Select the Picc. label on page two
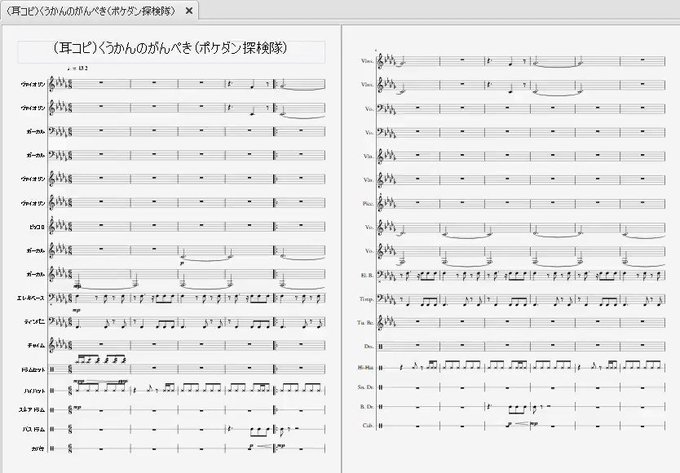 click(x=368, y=203)
